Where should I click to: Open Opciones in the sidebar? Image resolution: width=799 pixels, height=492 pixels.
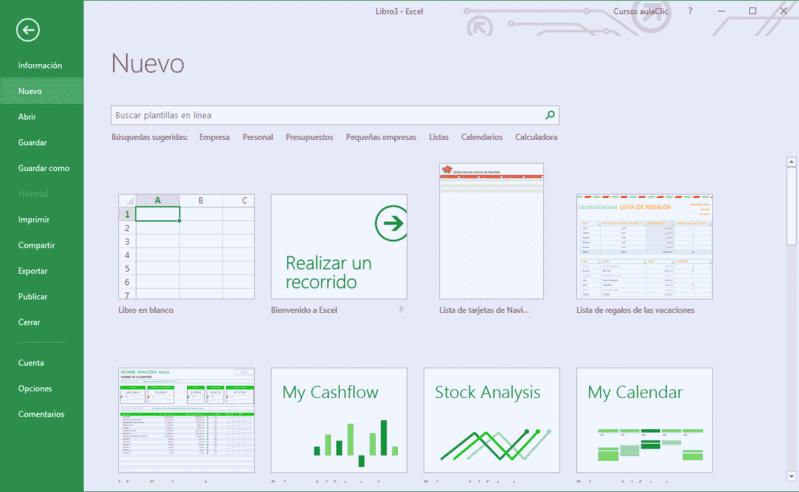click(x=35, y=388)
